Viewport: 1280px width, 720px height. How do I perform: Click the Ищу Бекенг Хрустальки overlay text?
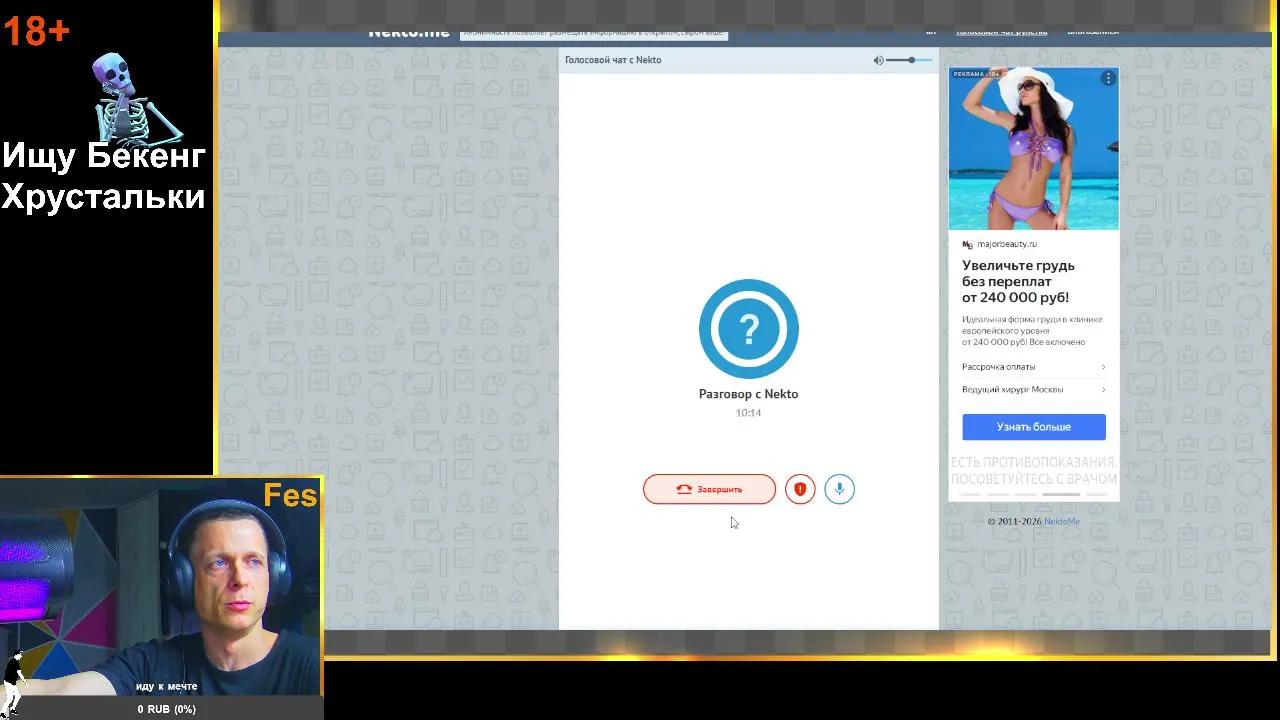103,175
